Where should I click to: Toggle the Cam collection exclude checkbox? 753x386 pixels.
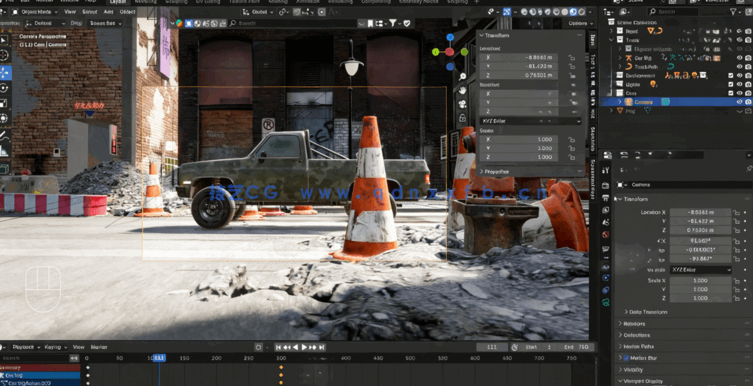[x=731, y=93]
